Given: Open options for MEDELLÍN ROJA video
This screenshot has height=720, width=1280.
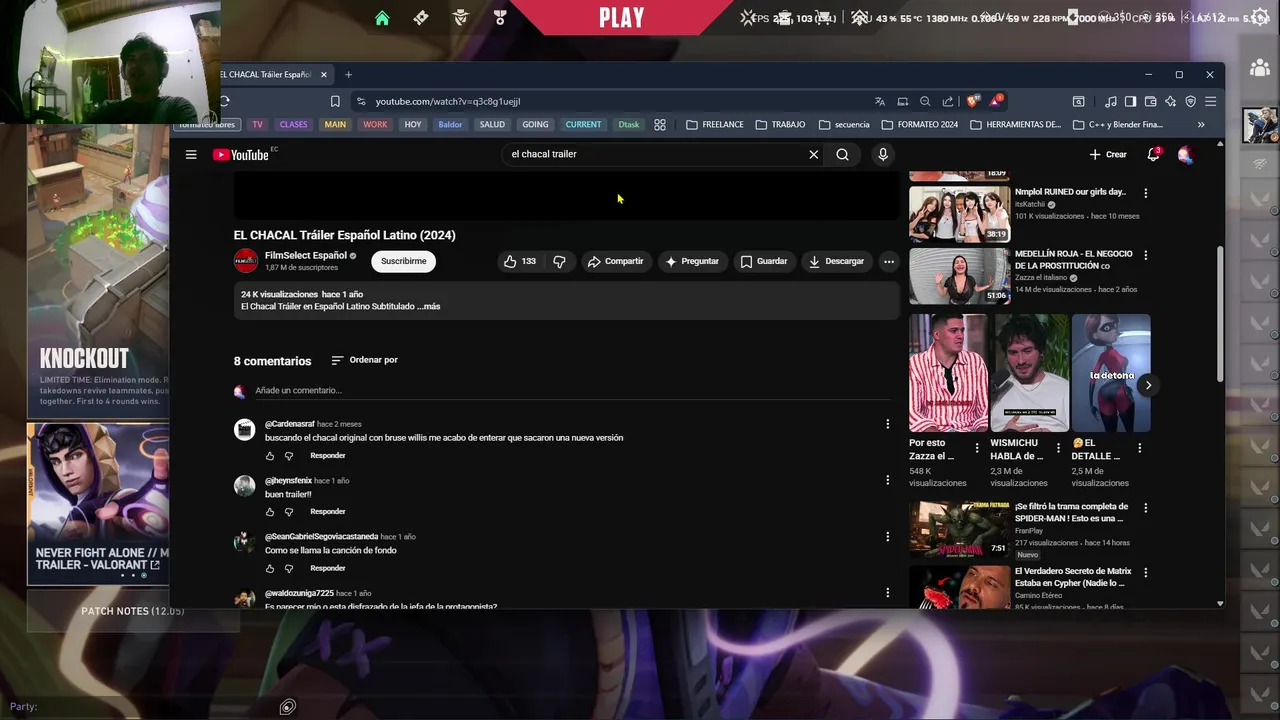Looking at the screenshot, I should point(1146,255).
